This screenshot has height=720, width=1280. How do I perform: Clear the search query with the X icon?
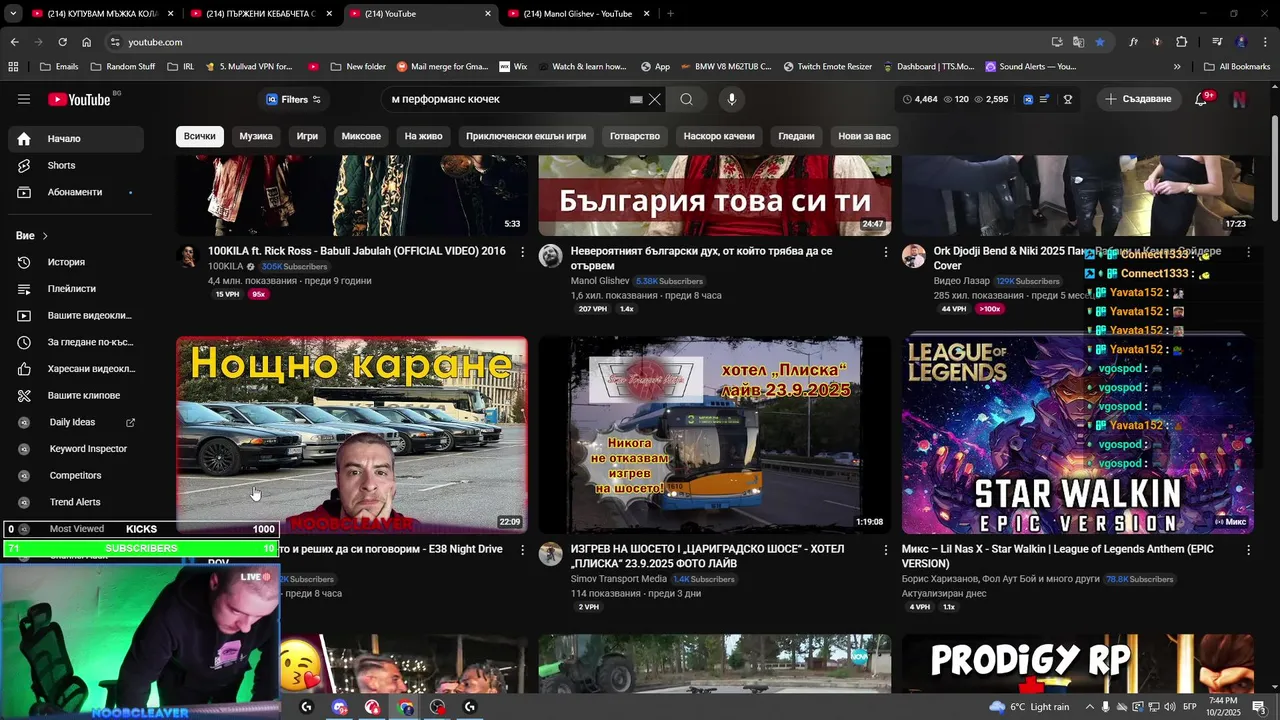655,99
